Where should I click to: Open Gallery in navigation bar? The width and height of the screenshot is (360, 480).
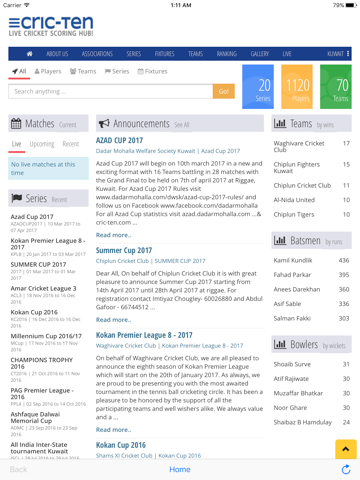(x=260, y=54)
